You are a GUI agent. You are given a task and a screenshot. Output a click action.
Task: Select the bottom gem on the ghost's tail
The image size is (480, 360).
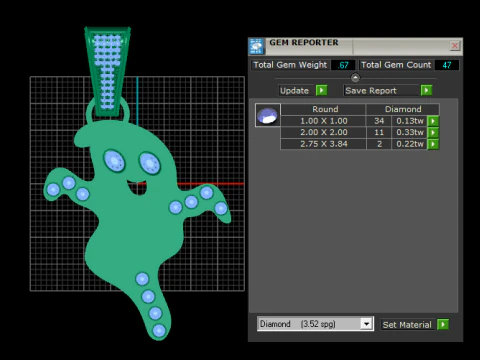pyautogui.click(x=159, y=331)
